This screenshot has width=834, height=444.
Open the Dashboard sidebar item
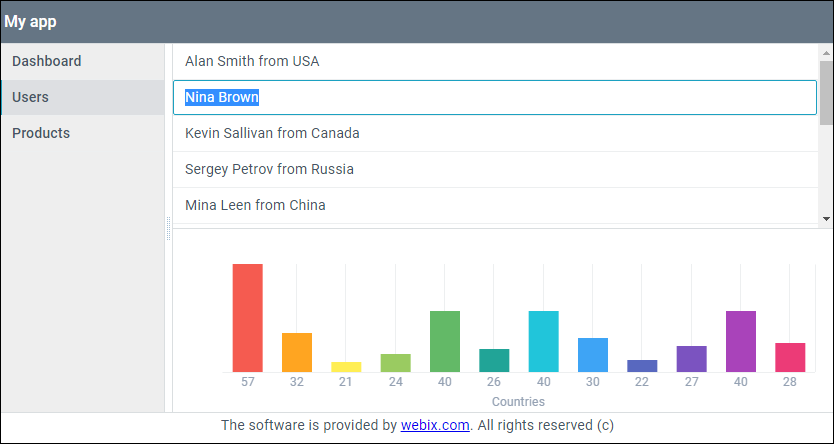click(47, 61)
